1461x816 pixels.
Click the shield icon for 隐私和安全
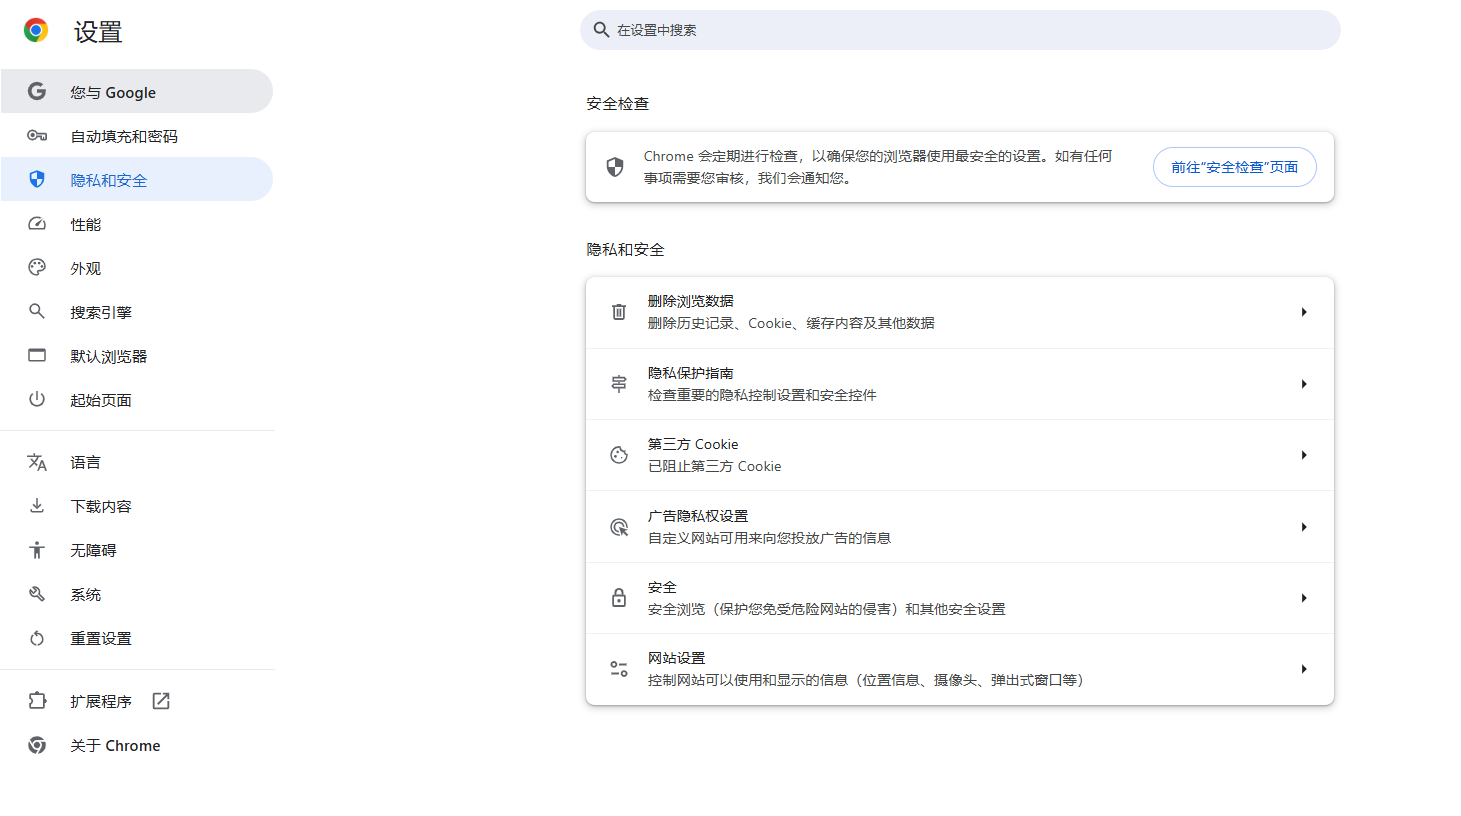pyautogui.click(x=37, y=179)
